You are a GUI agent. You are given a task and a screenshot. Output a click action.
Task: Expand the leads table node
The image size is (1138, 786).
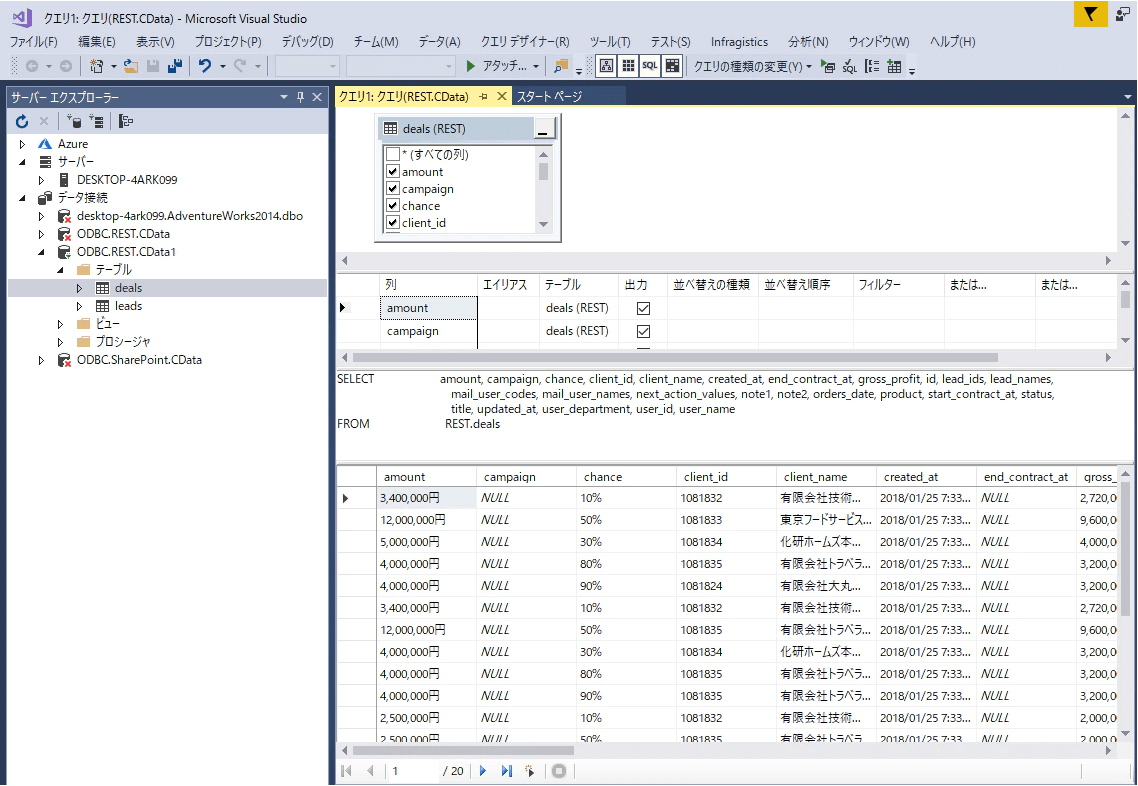pos(80,306)
